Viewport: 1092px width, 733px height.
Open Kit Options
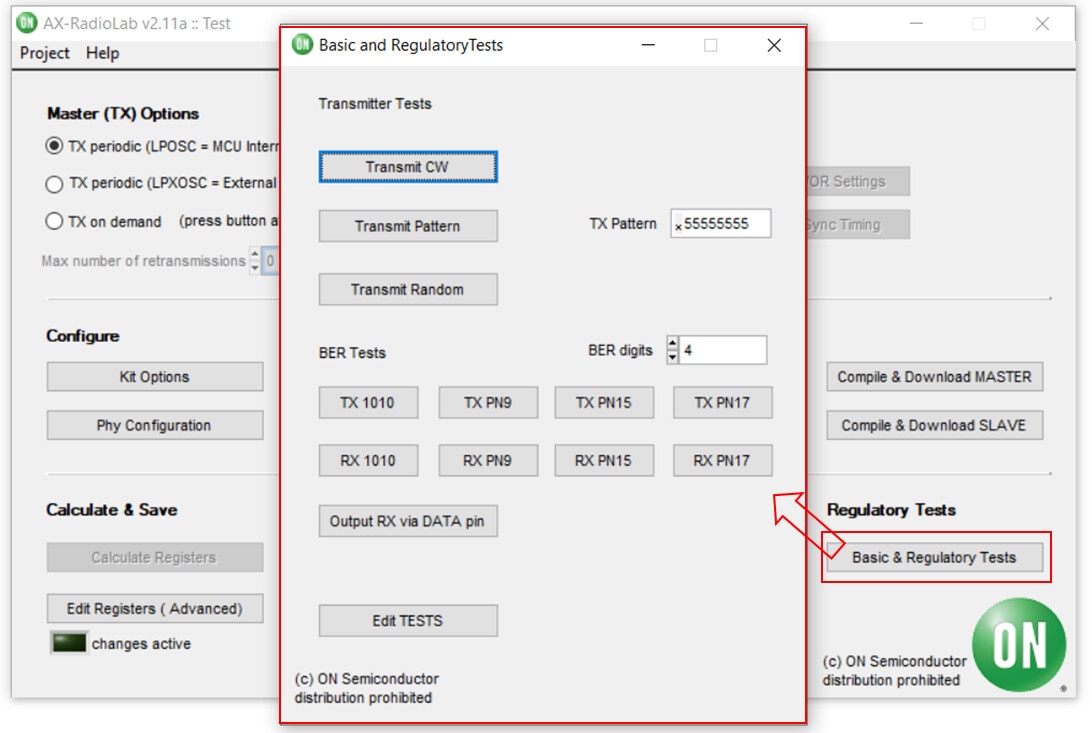click(155, 377)
